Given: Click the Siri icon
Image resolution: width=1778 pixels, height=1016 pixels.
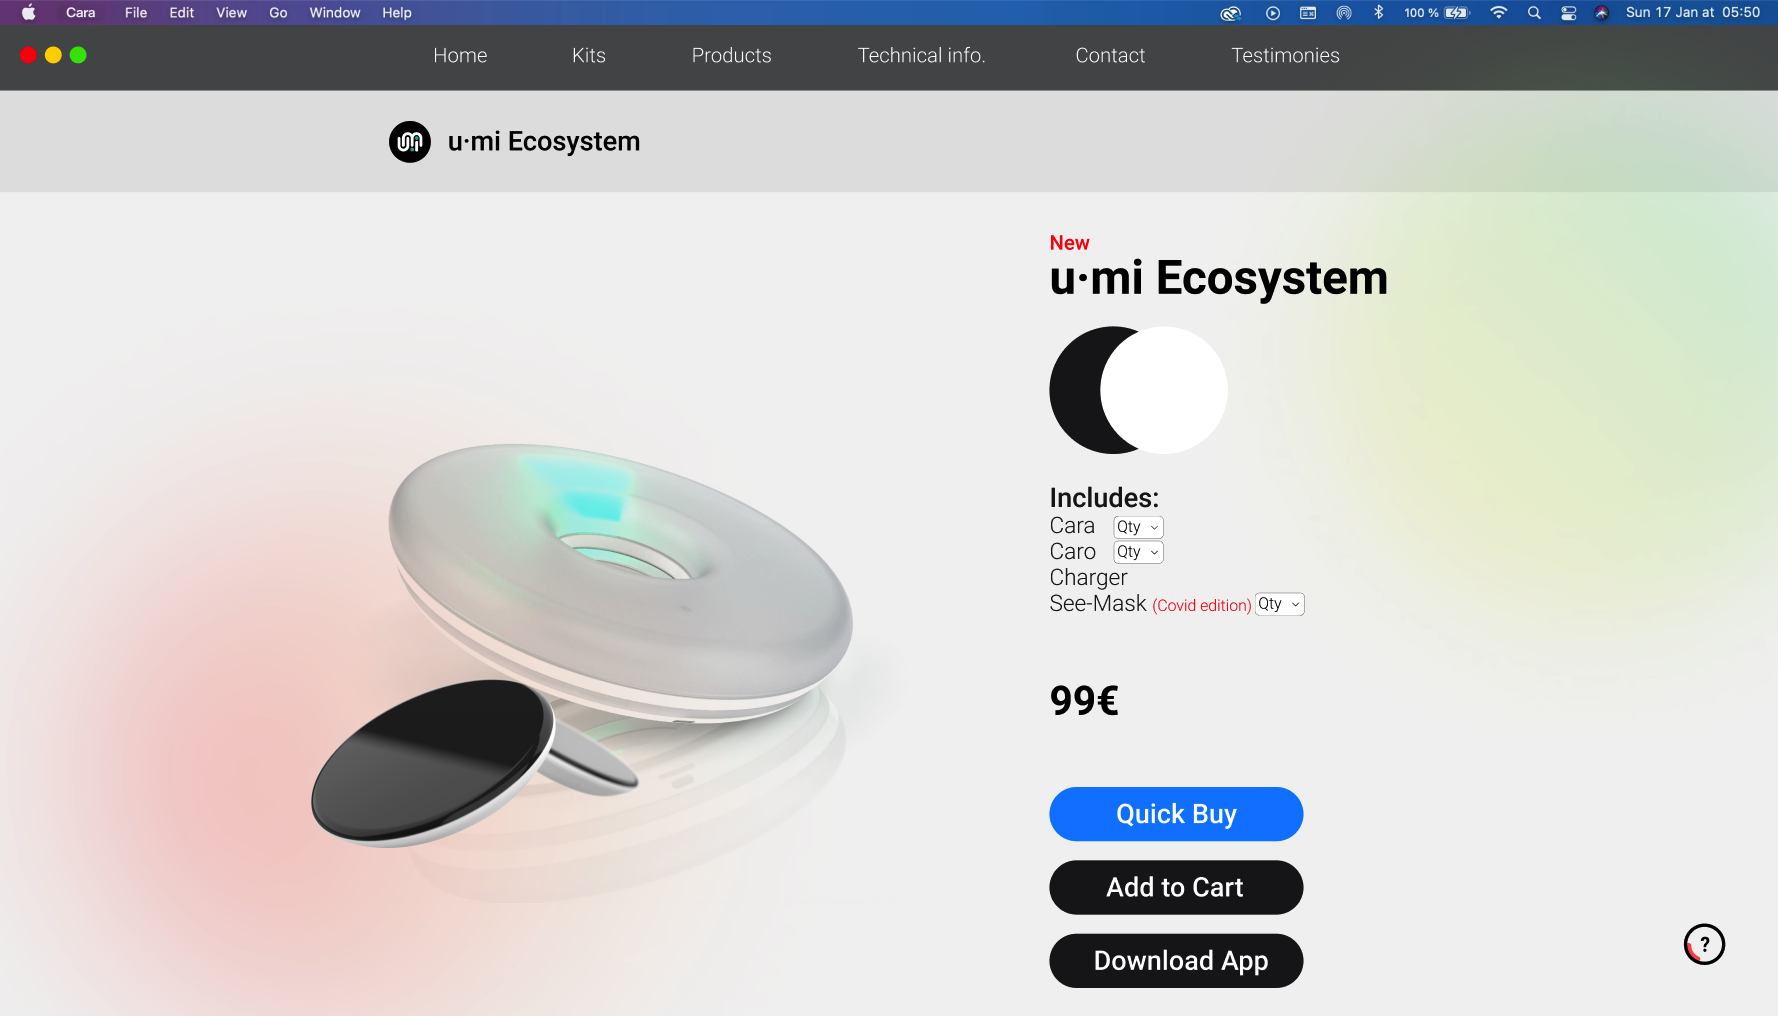Looking at the screenshot, I should point(1601,13).
